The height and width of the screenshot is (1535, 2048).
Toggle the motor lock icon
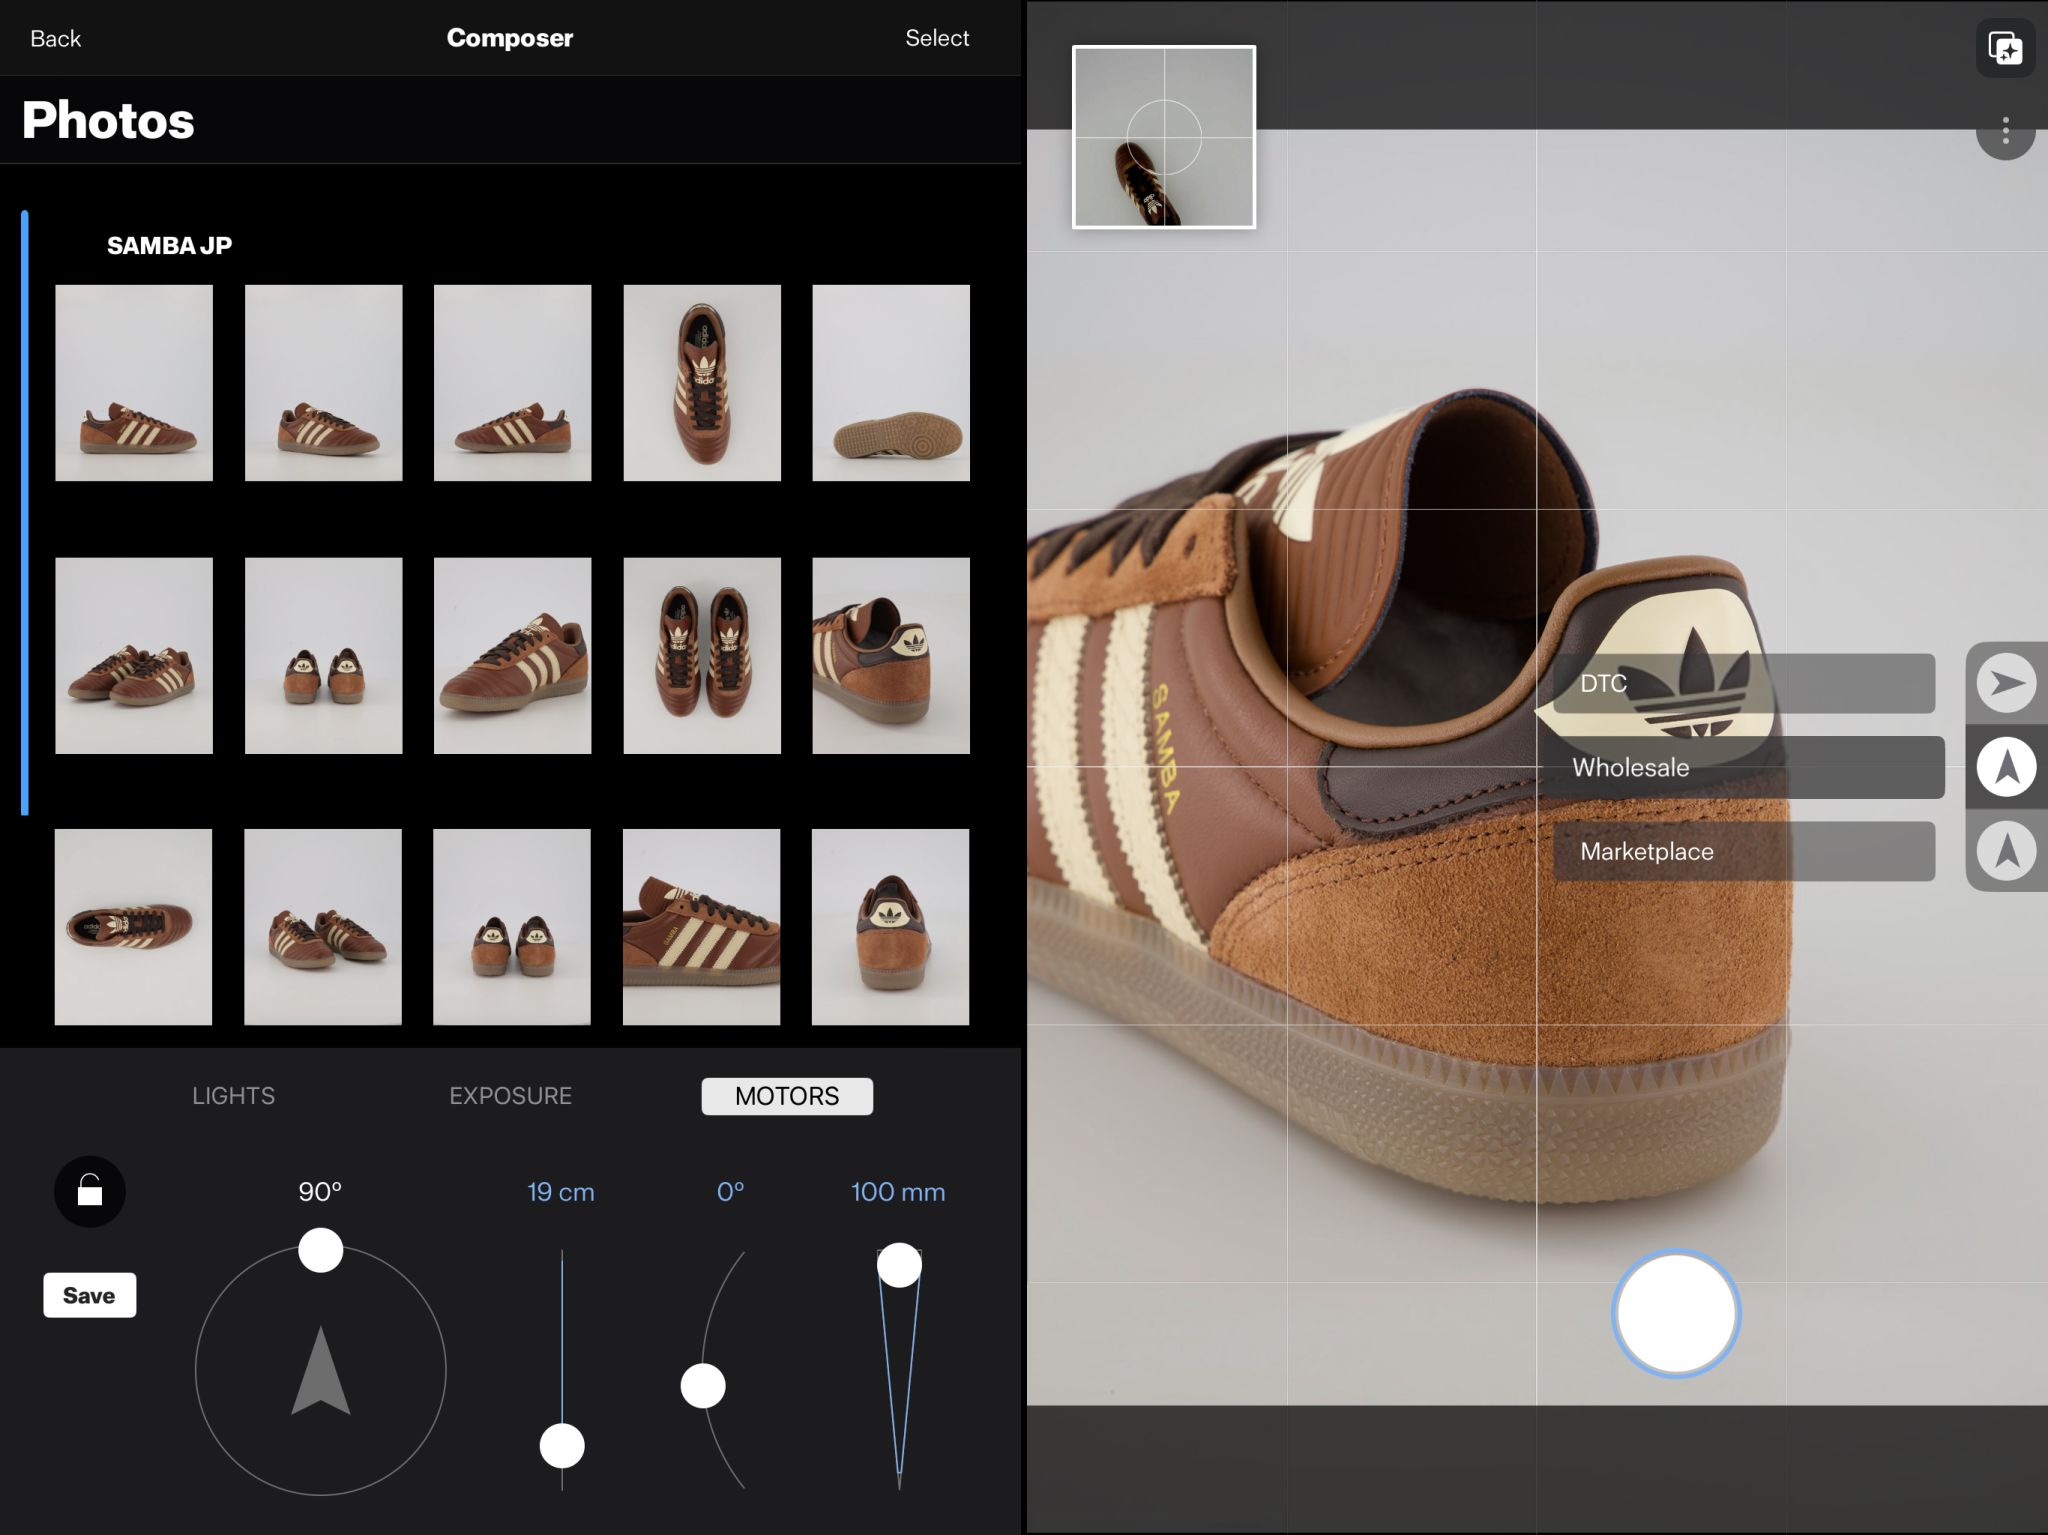click(x=90, y=1191)
